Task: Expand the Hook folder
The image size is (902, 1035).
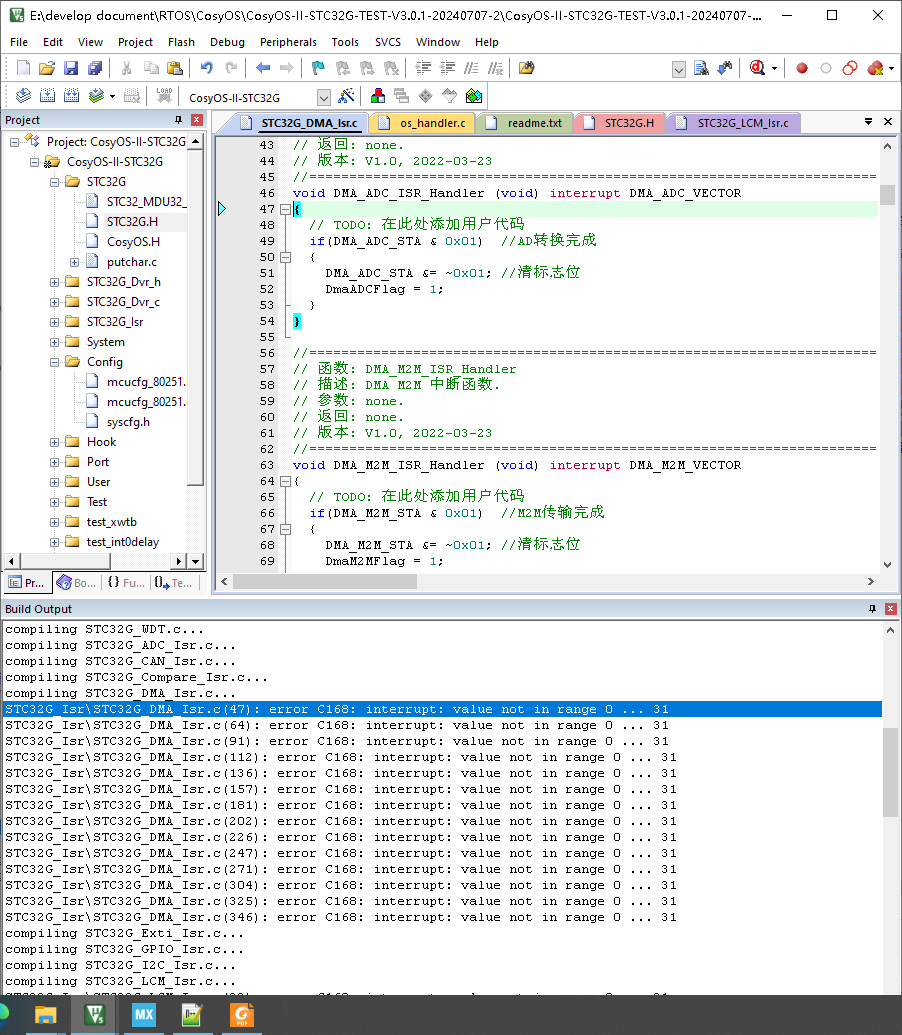Action: [55, 442]
